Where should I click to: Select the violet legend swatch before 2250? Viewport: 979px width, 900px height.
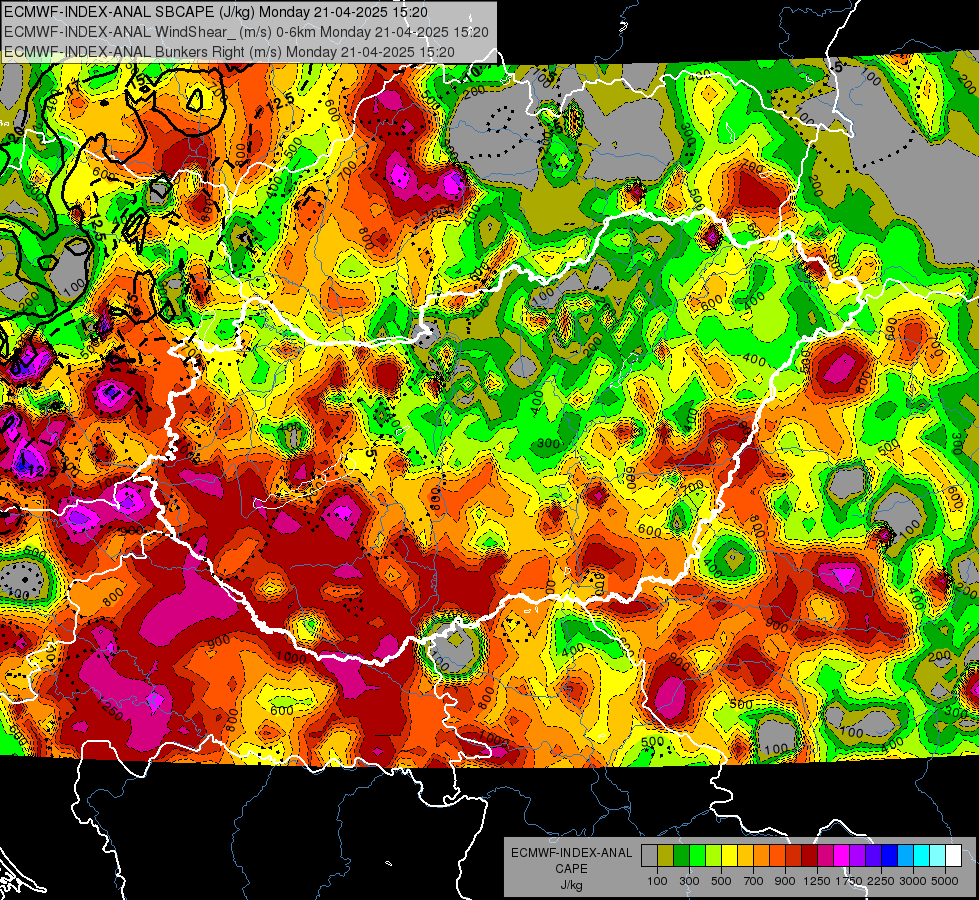[873, 856]
